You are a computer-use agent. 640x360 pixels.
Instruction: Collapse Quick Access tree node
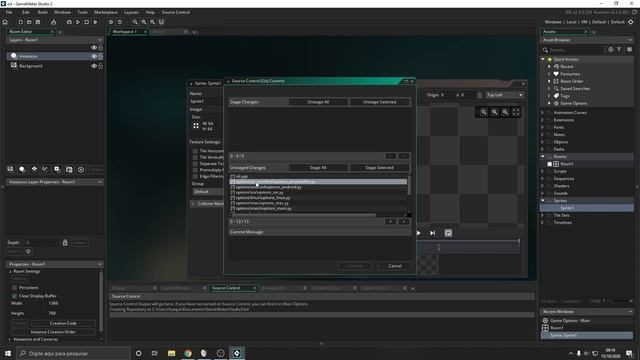[x=543, y=59]
